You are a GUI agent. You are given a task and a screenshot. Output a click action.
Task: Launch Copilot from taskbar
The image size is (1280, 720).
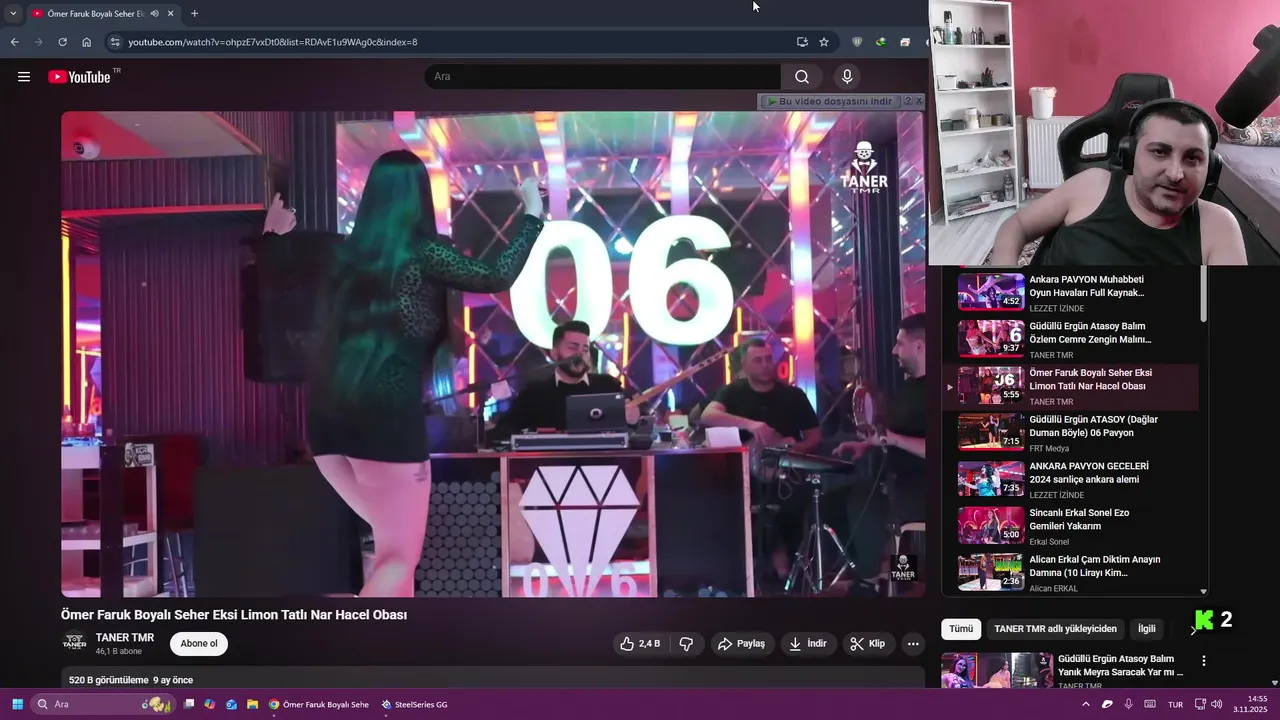point(210,704)
